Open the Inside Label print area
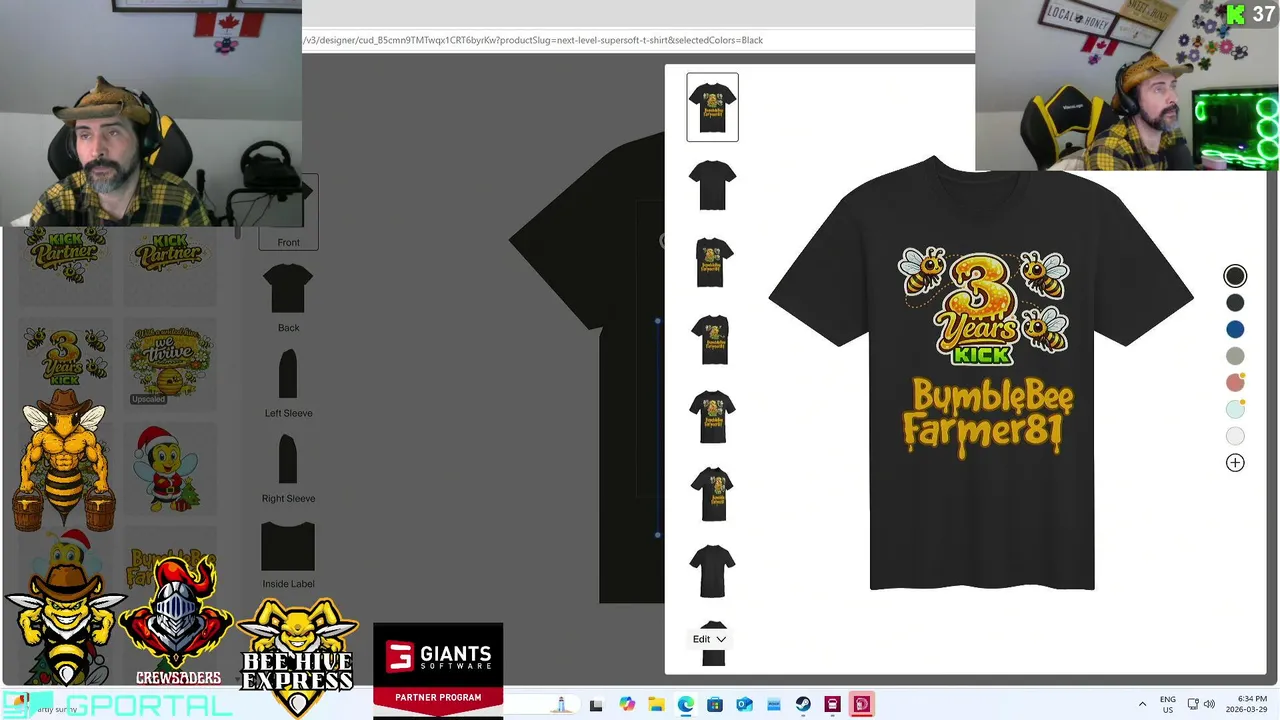Image resolution: width=1280 pixels, height=720 pixels. click(x=288, y=555)
